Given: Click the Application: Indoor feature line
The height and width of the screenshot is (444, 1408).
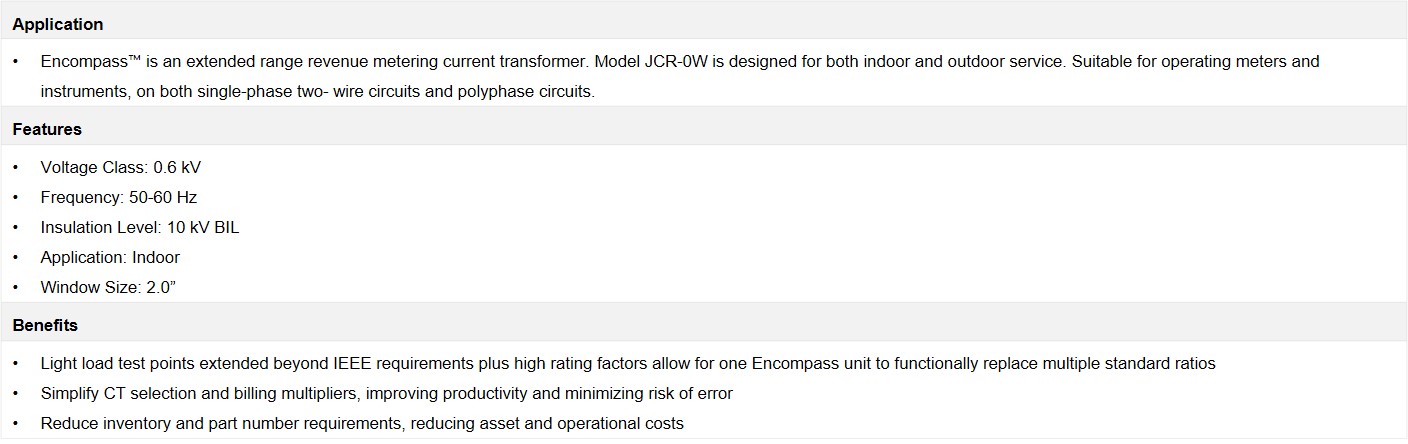Looking at the screenshot, I should coord(110,257).
